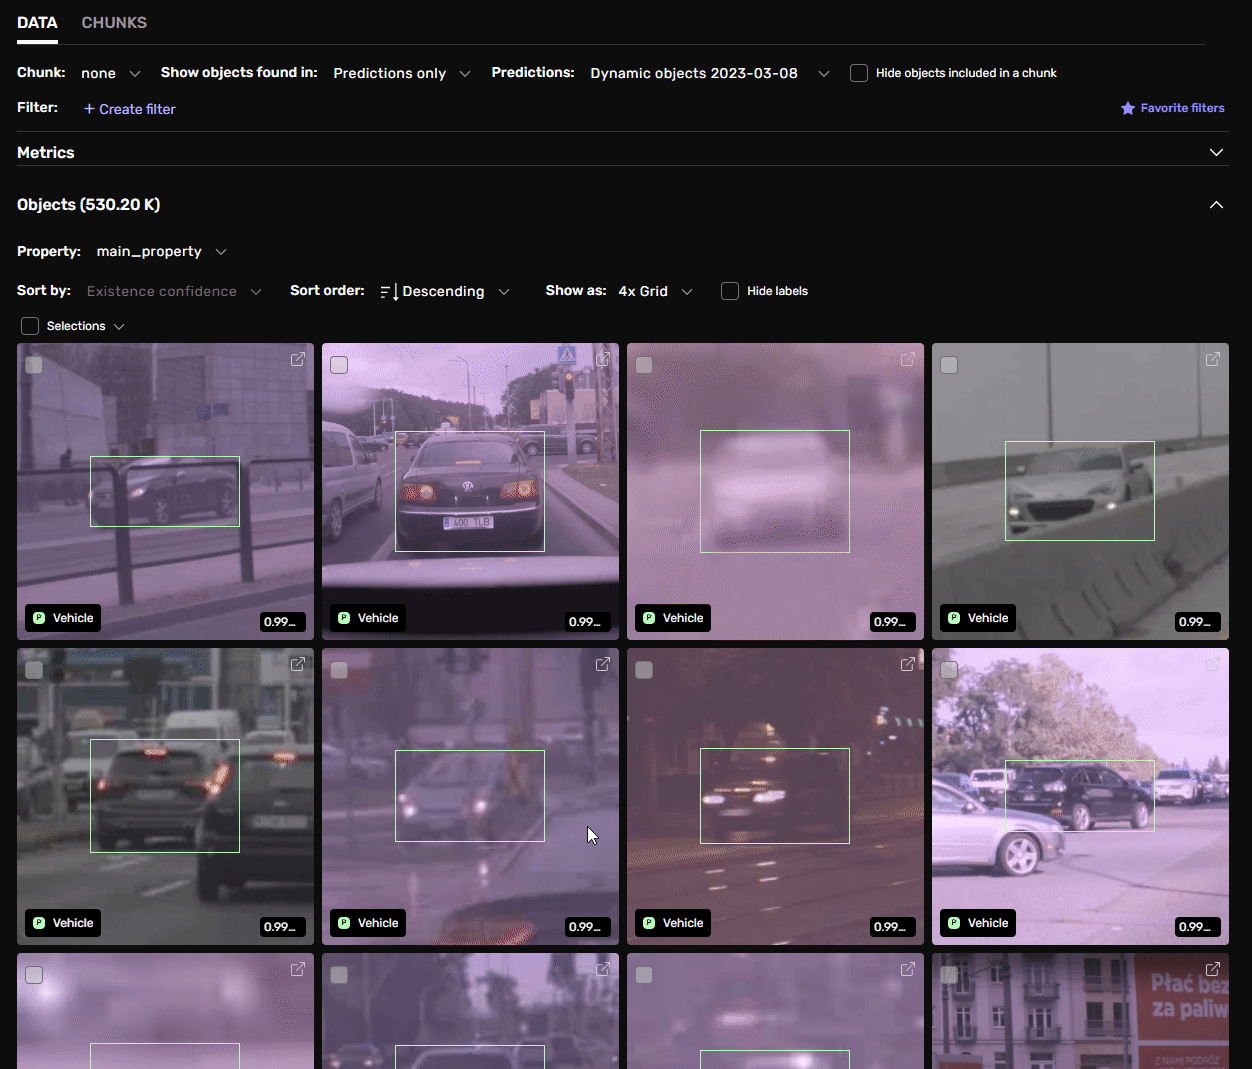Check the Selections checkbox
Screen dimensions: 1252x1069
click(x=30, y=326)
